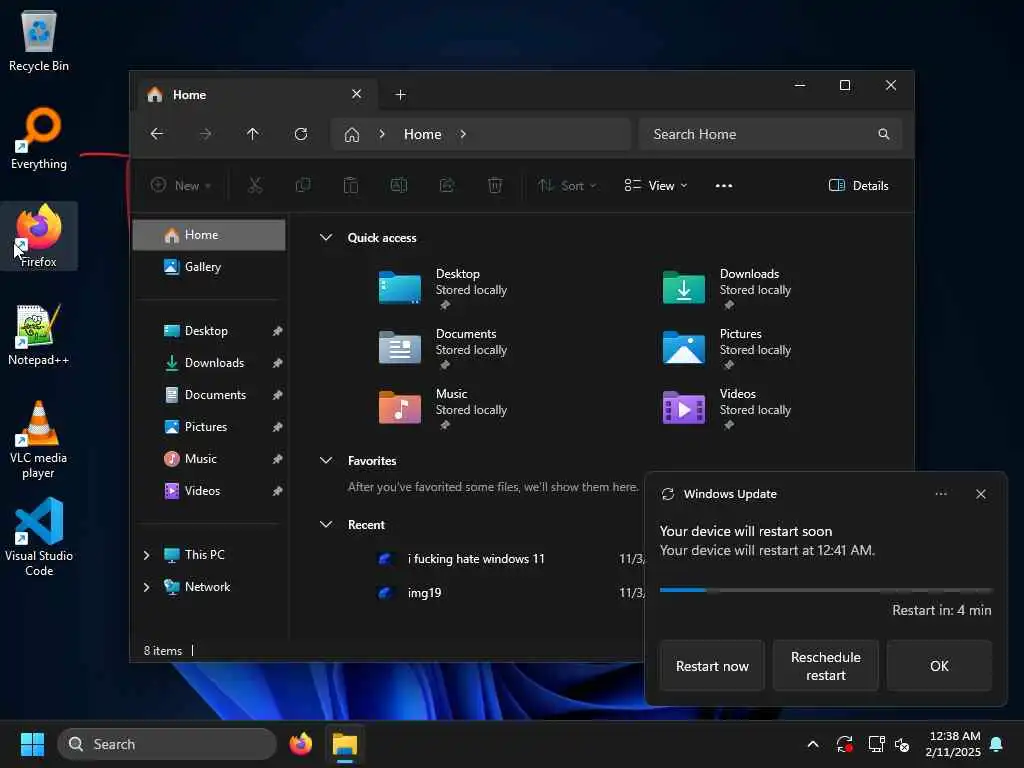The width and height of the screenshot is (1024, 768).
Task: Click the Share icon in toolbar
Action: pos(447,185)
